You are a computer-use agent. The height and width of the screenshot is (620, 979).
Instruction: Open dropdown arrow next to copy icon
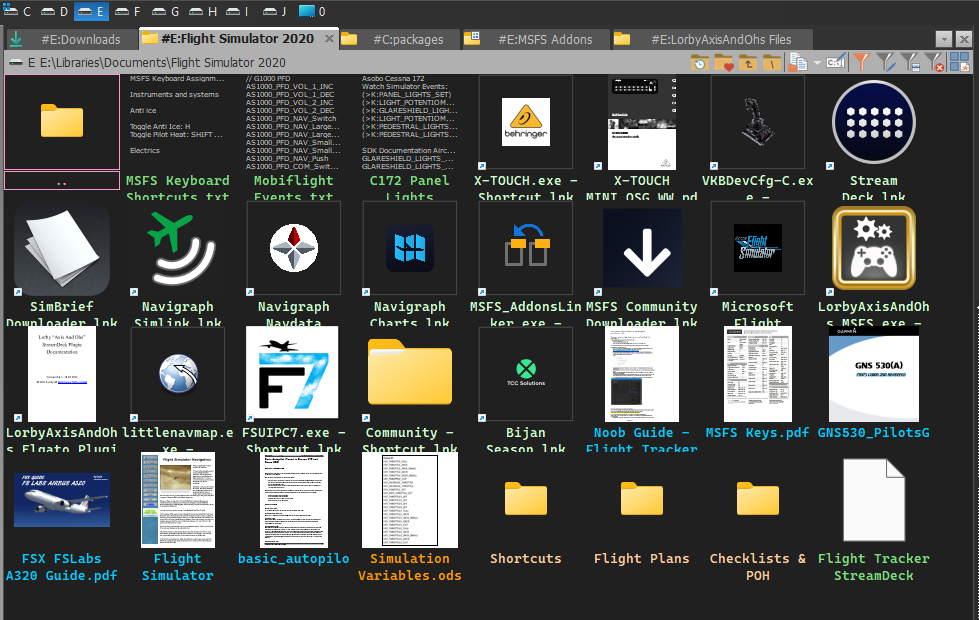(817, 63)
